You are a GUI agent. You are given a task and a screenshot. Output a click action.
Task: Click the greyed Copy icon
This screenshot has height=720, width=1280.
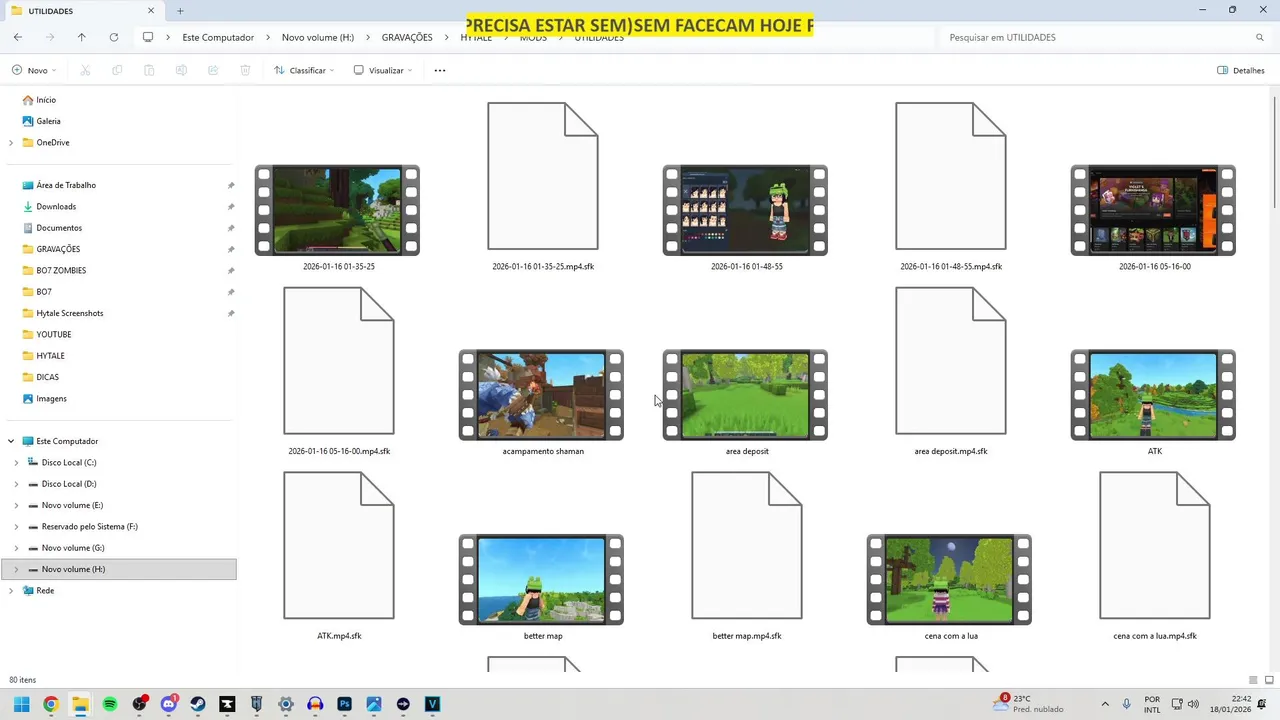tap(117, 70)
